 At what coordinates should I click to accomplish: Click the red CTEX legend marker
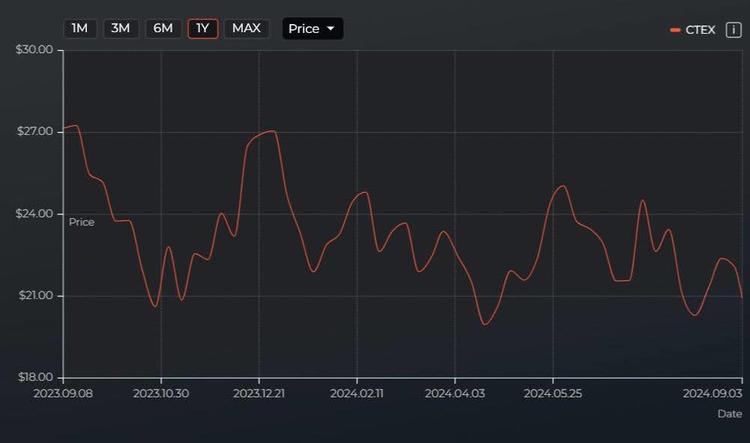coord(676,30)
